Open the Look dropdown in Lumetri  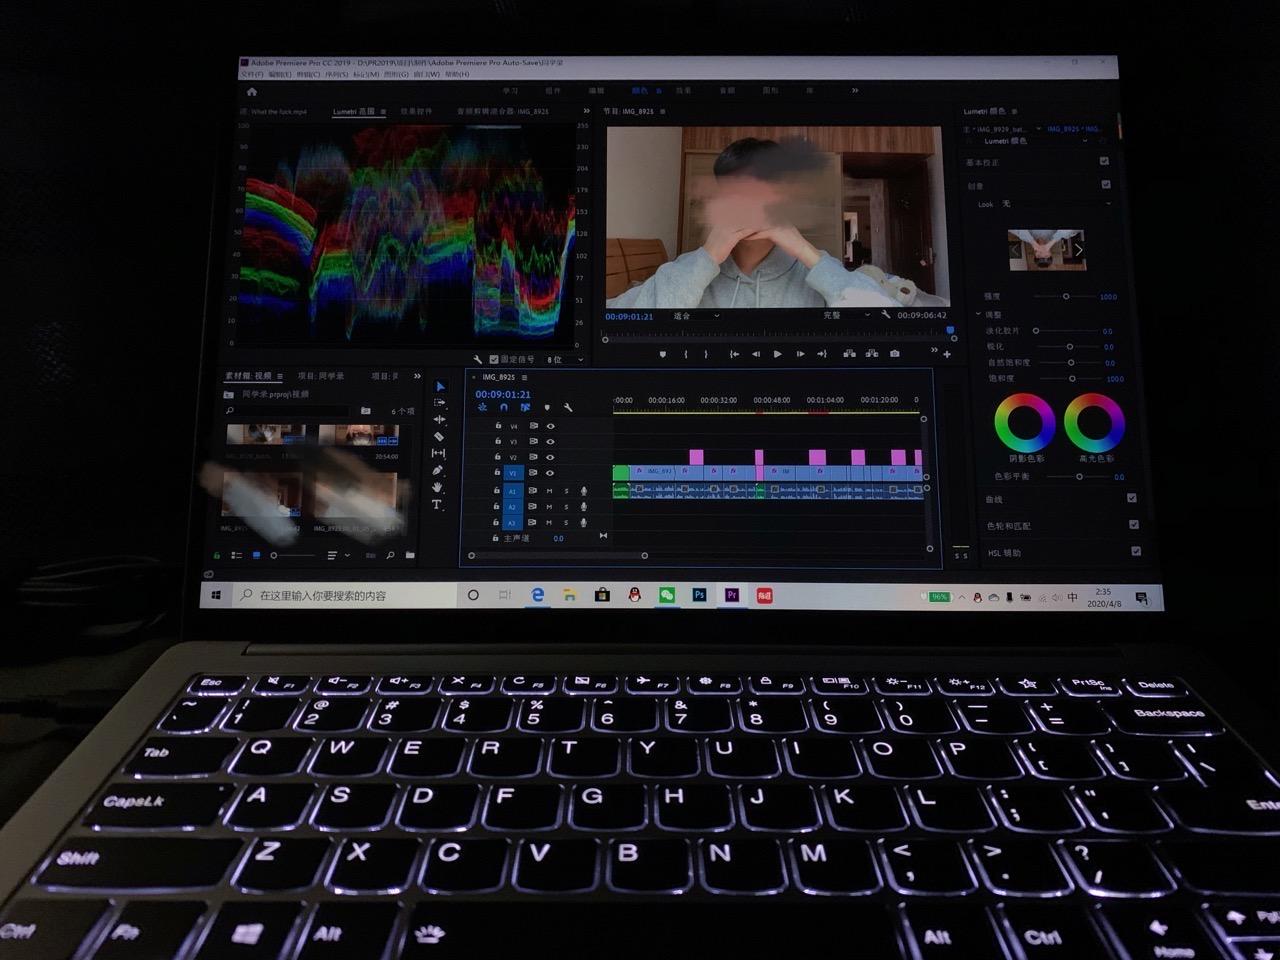(x=1055, y=204)
